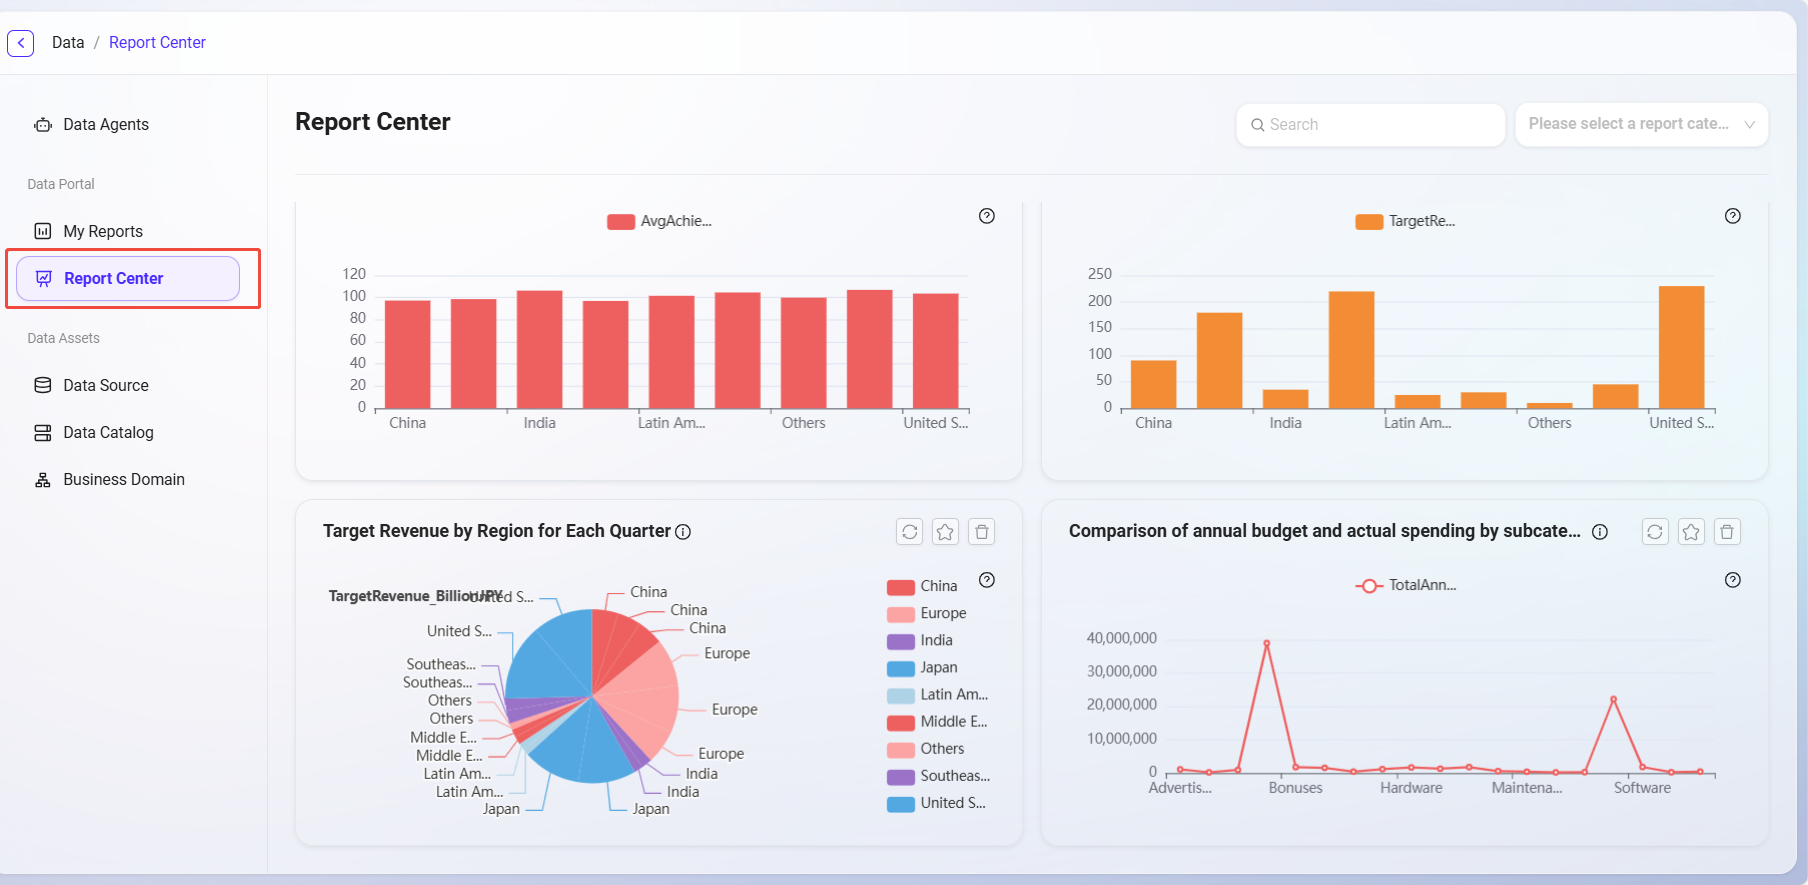The width and height of the screenshot is (1808, 885).
Task: Delete the Target Revenue by Region report
Action: click(x=982, y=532)
